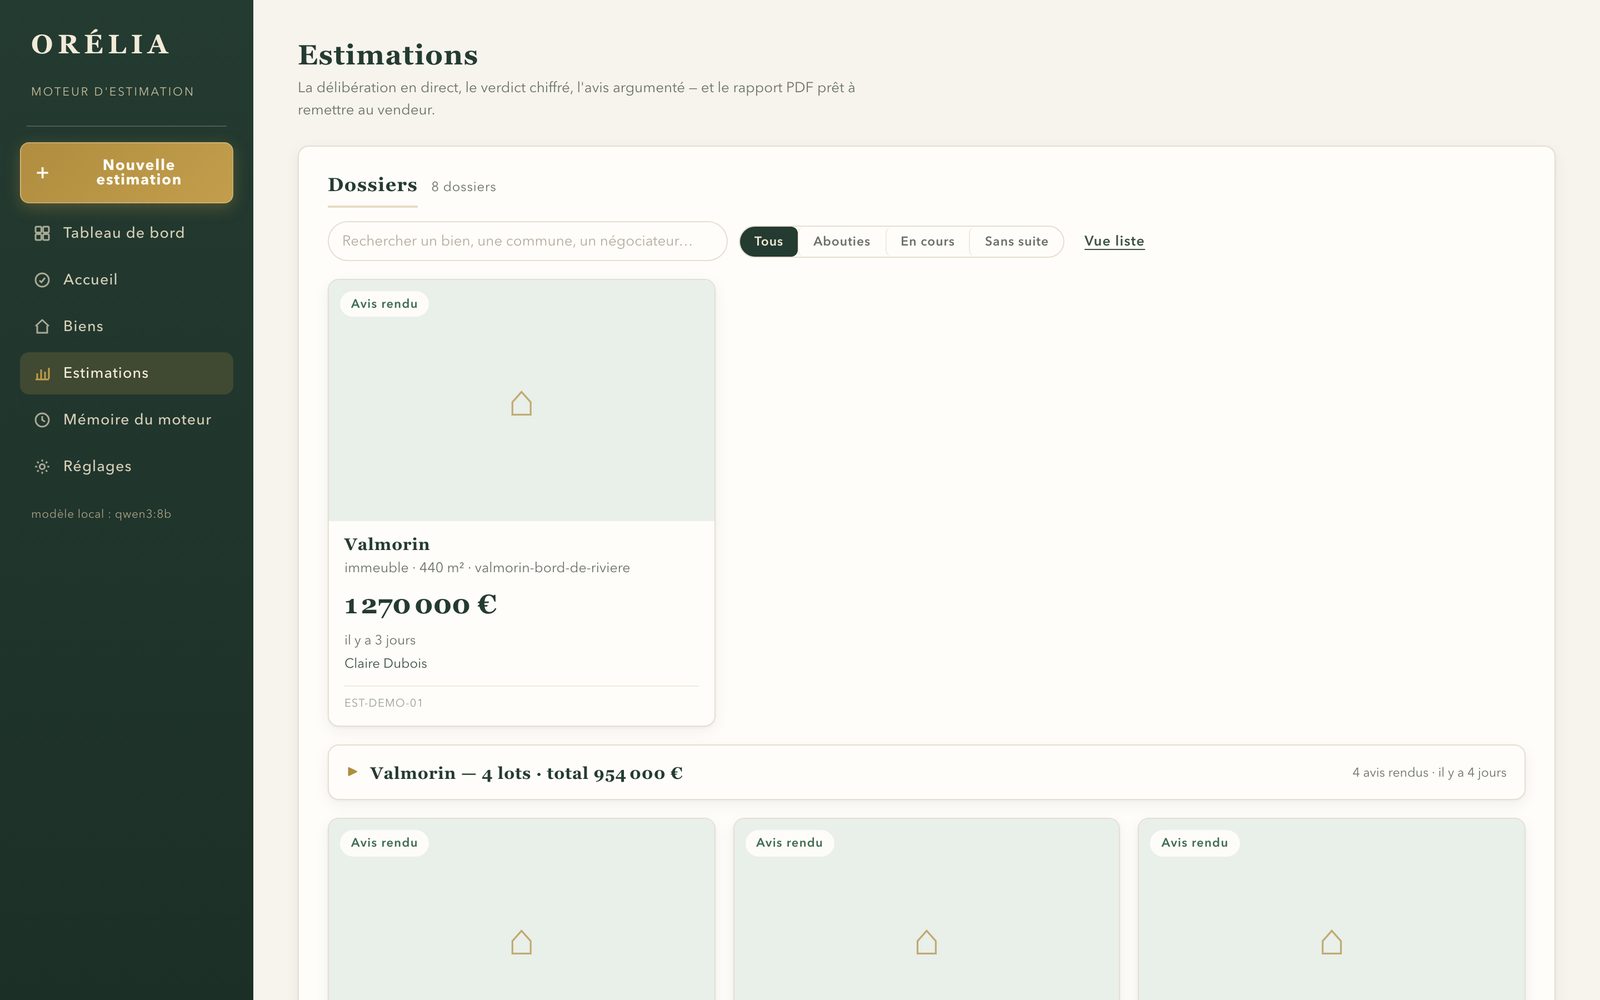Filter dossiers by Sans suite
This screenshot has height=1000, width=1600.
pyautogui.click(x=1016, y=241)
